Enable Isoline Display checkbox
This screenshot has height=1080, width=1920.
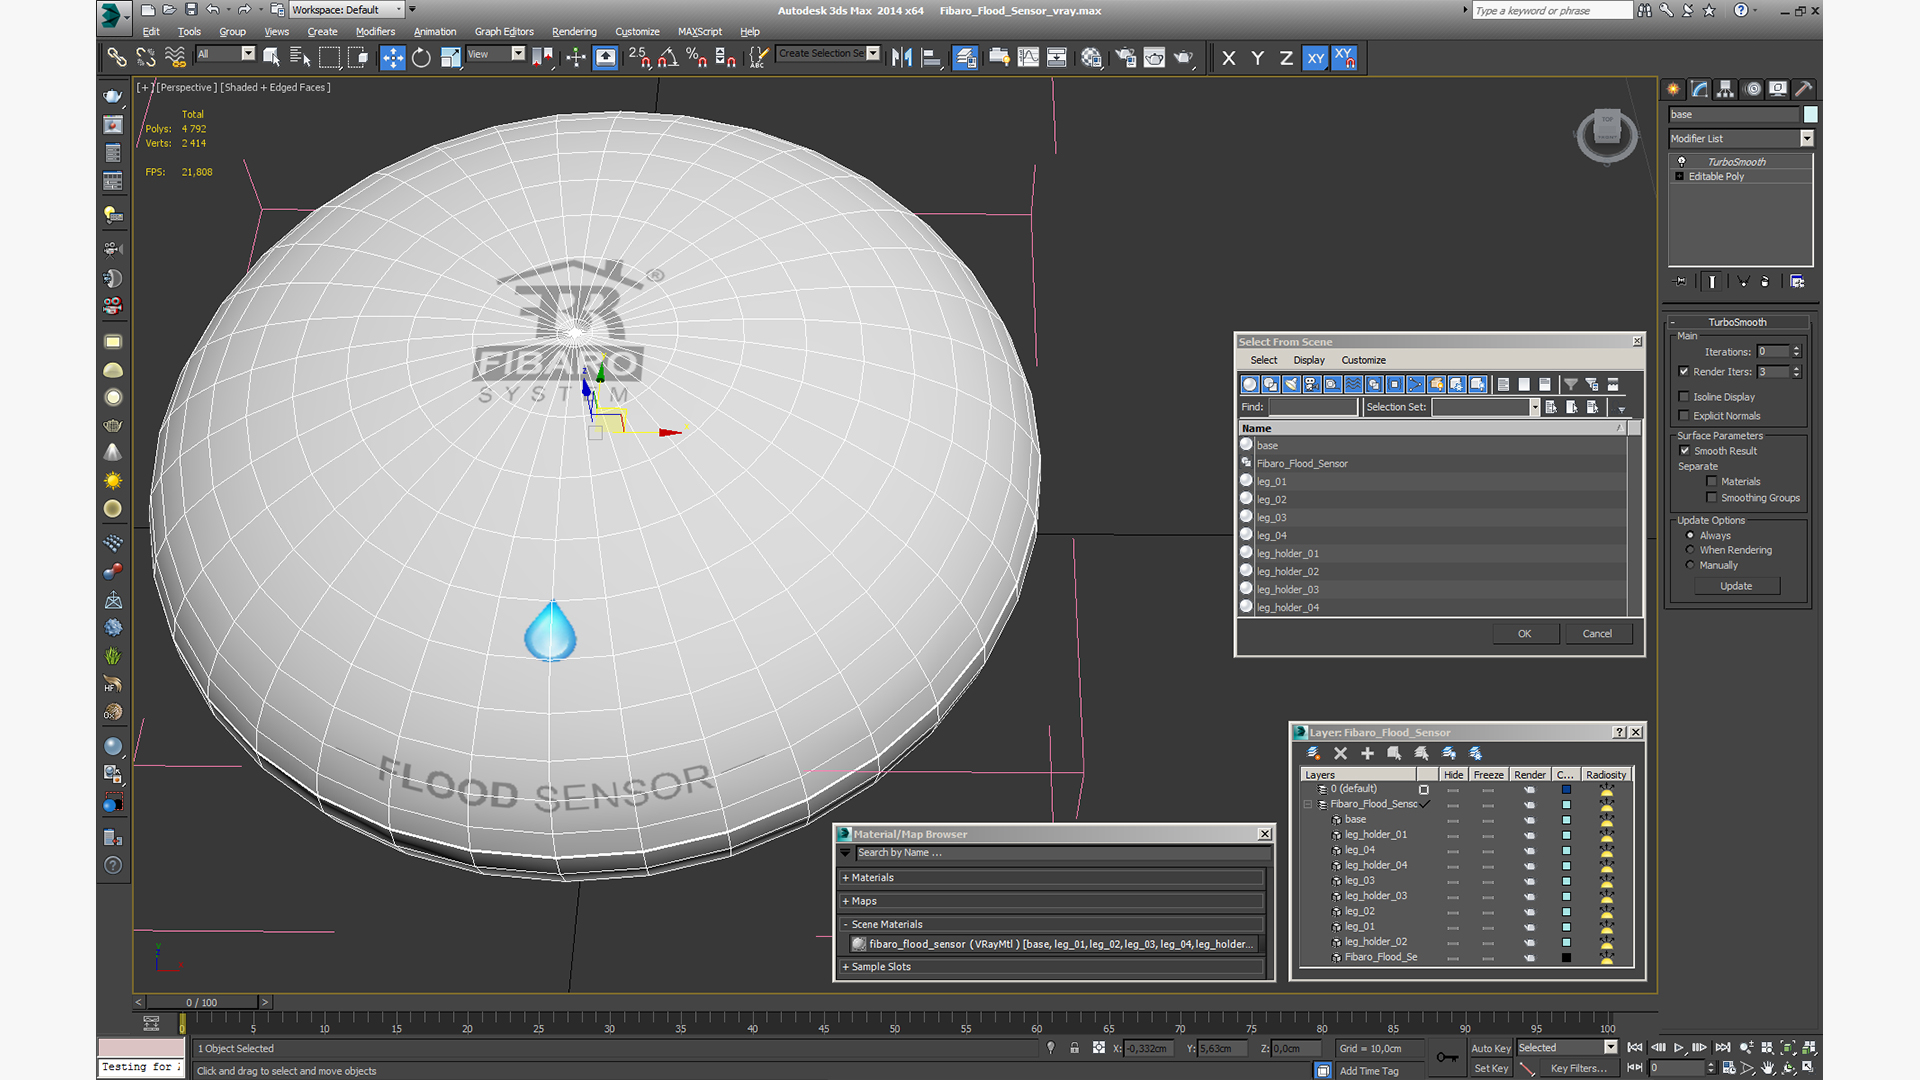coord(1684,396)
